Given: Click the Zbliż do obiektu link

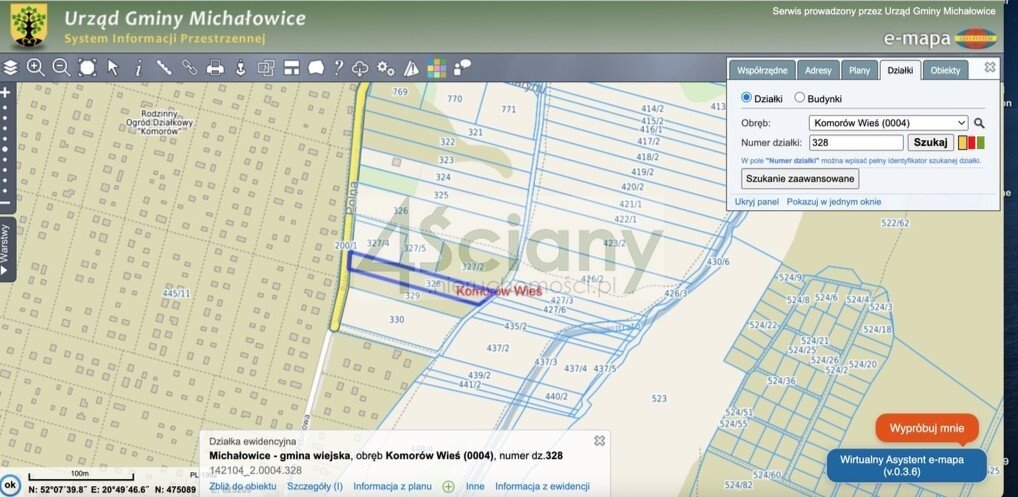Looking at the screenshot, I should (x=243, y=487).
